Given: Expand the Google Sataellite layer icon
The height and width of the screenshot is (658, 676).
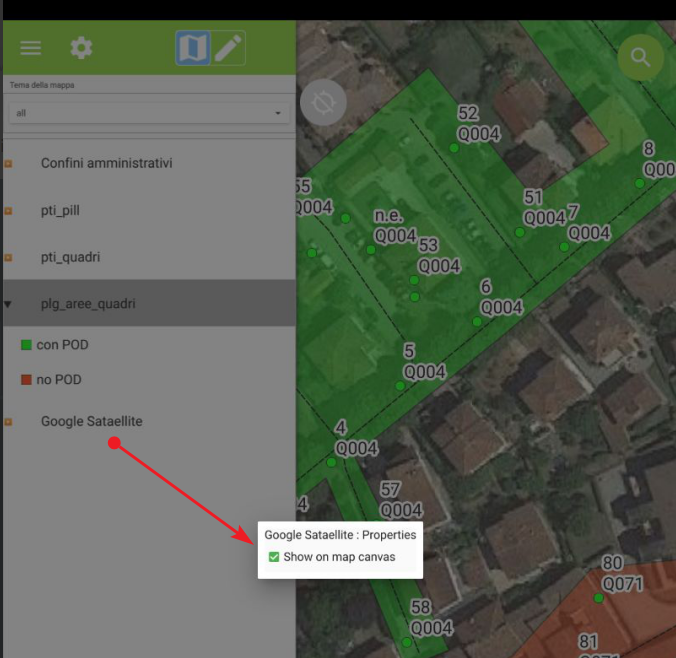Looking at the screenshot, I should point(9,422).
